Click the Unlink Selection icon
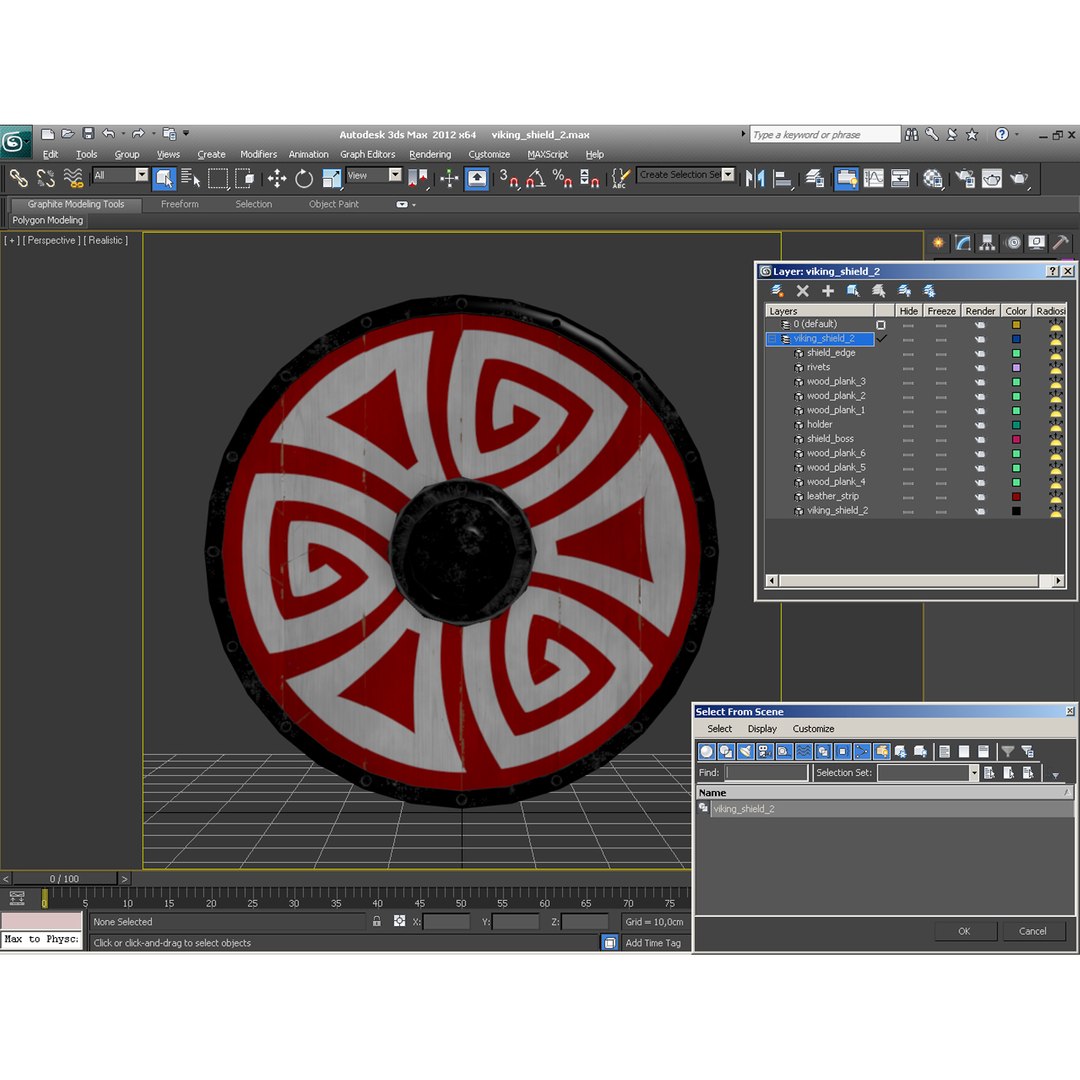The image size is (1080, 1080). point(45,179)
